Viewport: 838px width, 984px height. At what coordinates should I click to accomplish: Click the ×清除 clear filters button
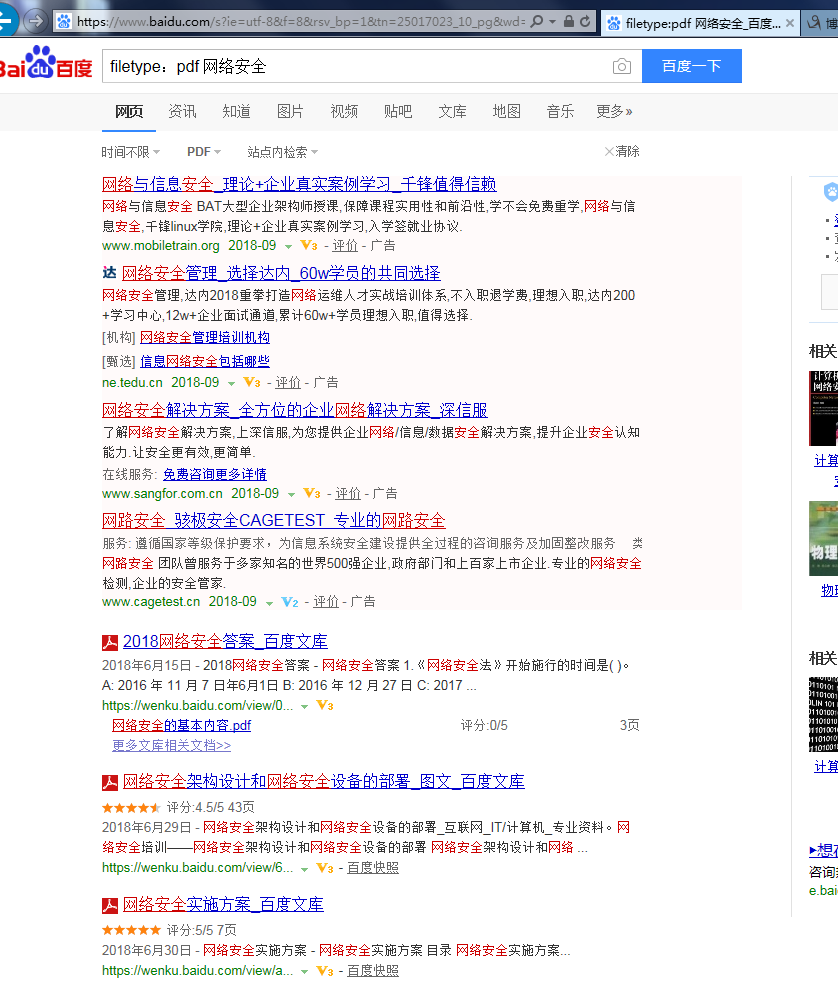point(622,151)
